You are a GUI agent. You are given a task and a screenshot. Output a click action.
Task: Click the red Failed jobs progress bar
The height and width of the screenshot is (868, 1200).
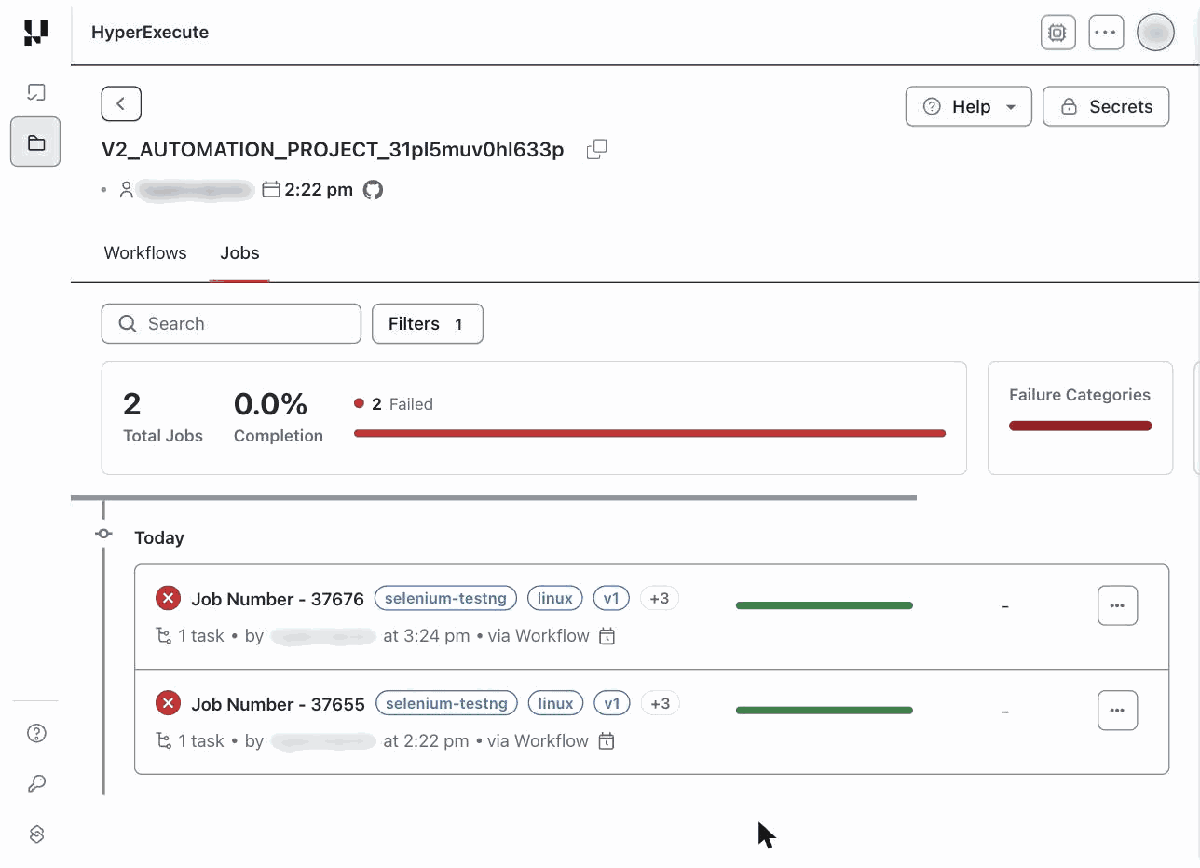coord(650,433)
